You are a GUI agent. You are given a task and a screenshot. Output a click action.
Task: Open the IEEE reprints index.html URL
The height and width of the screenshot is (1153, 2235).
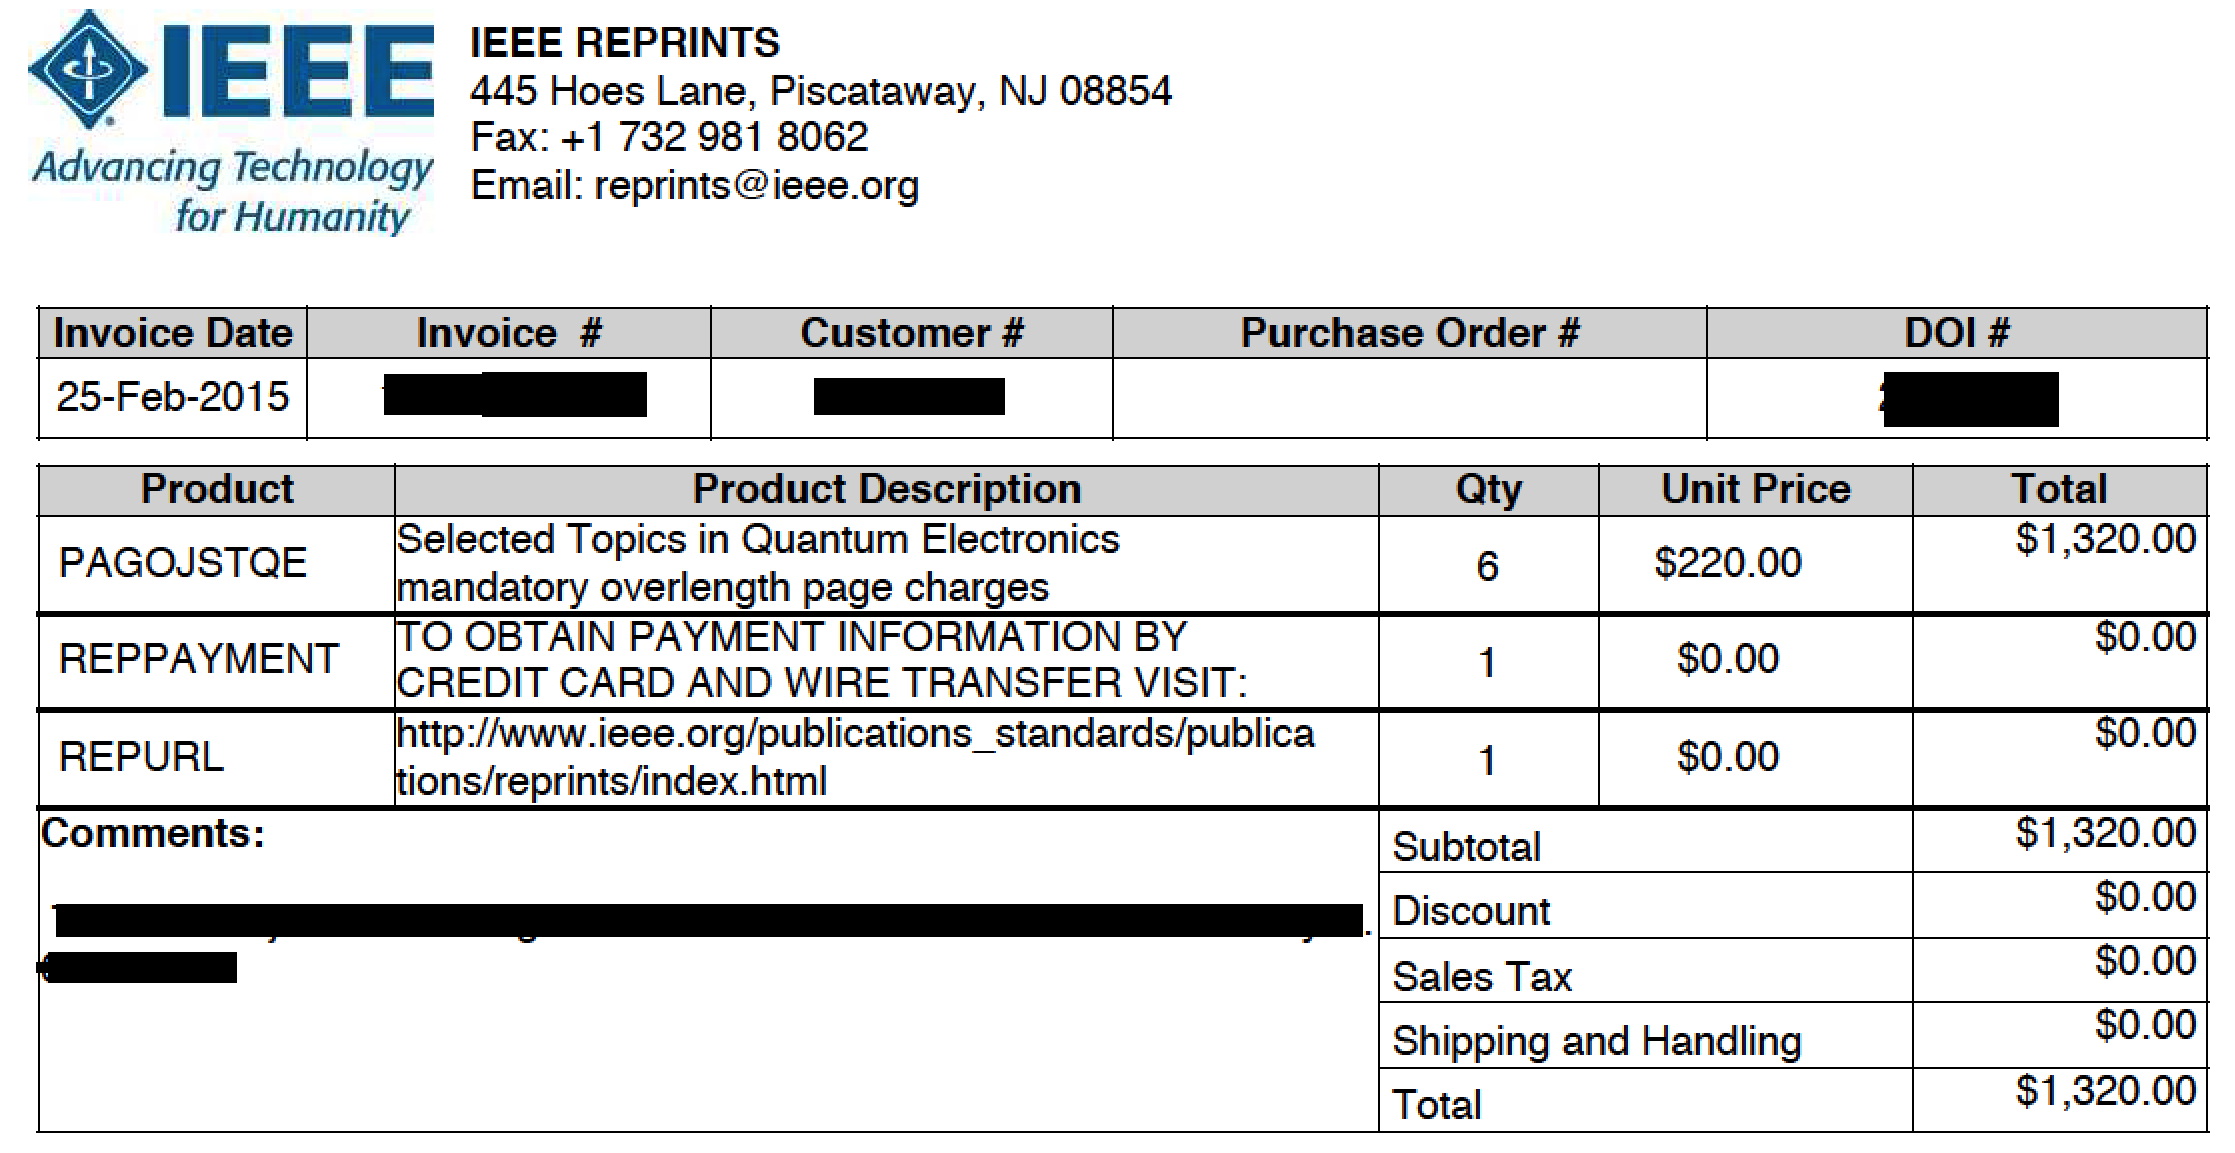click(x=855, y=757)
